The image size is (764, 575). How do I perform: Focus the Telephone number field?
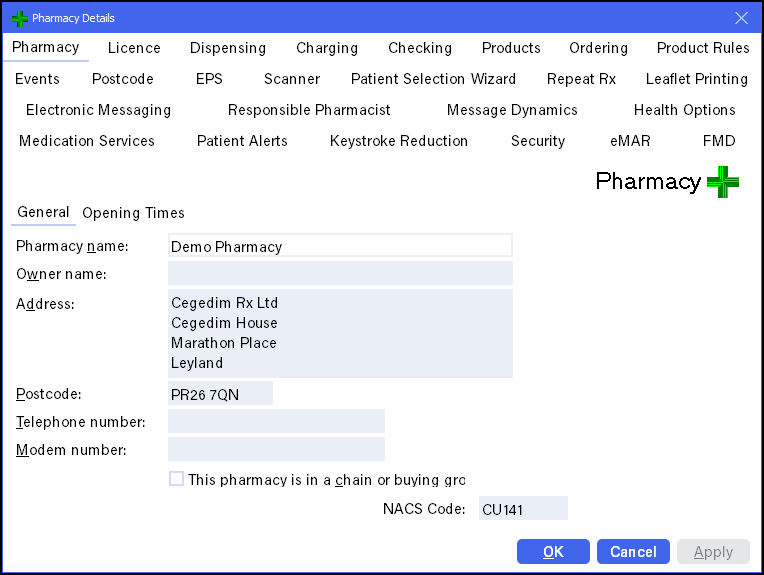(276, 422)
